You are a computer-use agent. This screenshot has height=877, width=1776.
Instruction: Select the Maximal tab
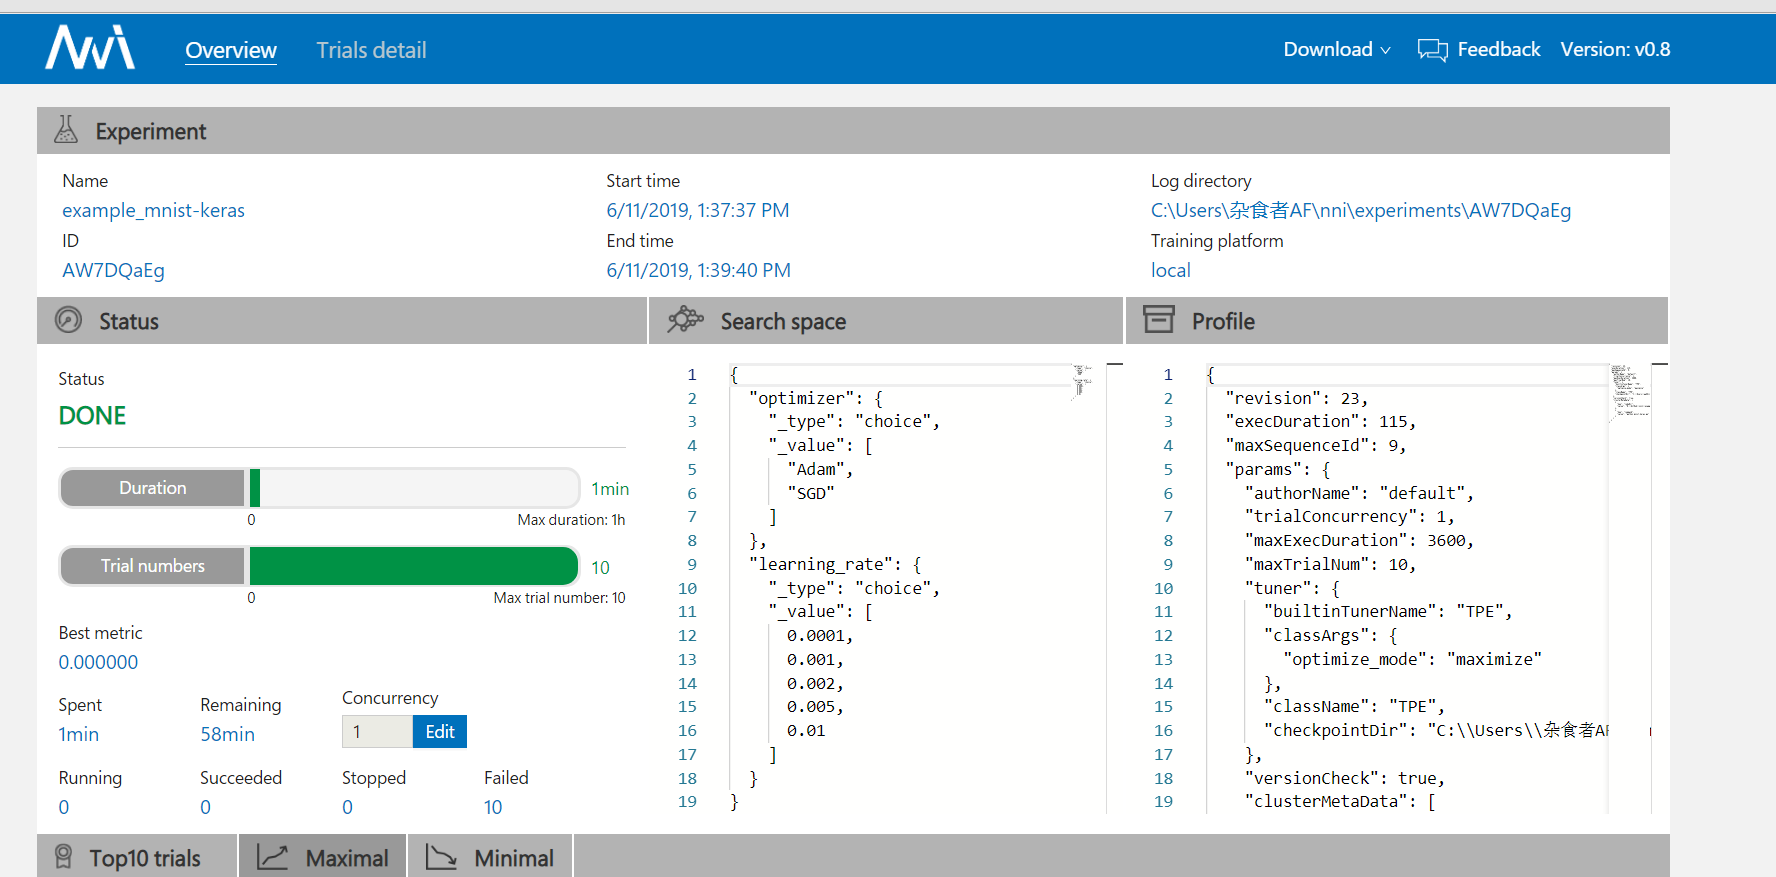coord(322,857)
